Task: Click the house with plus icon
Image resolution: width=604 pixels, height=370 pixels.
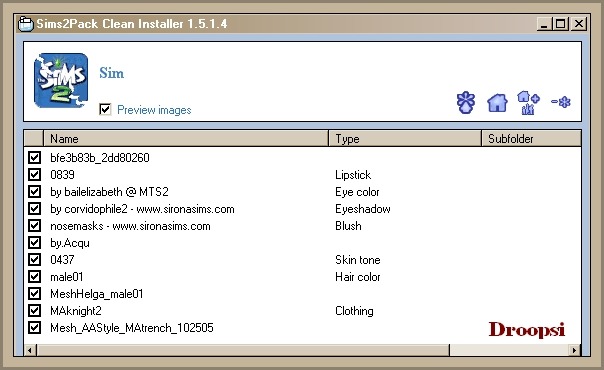Action: 528,102
